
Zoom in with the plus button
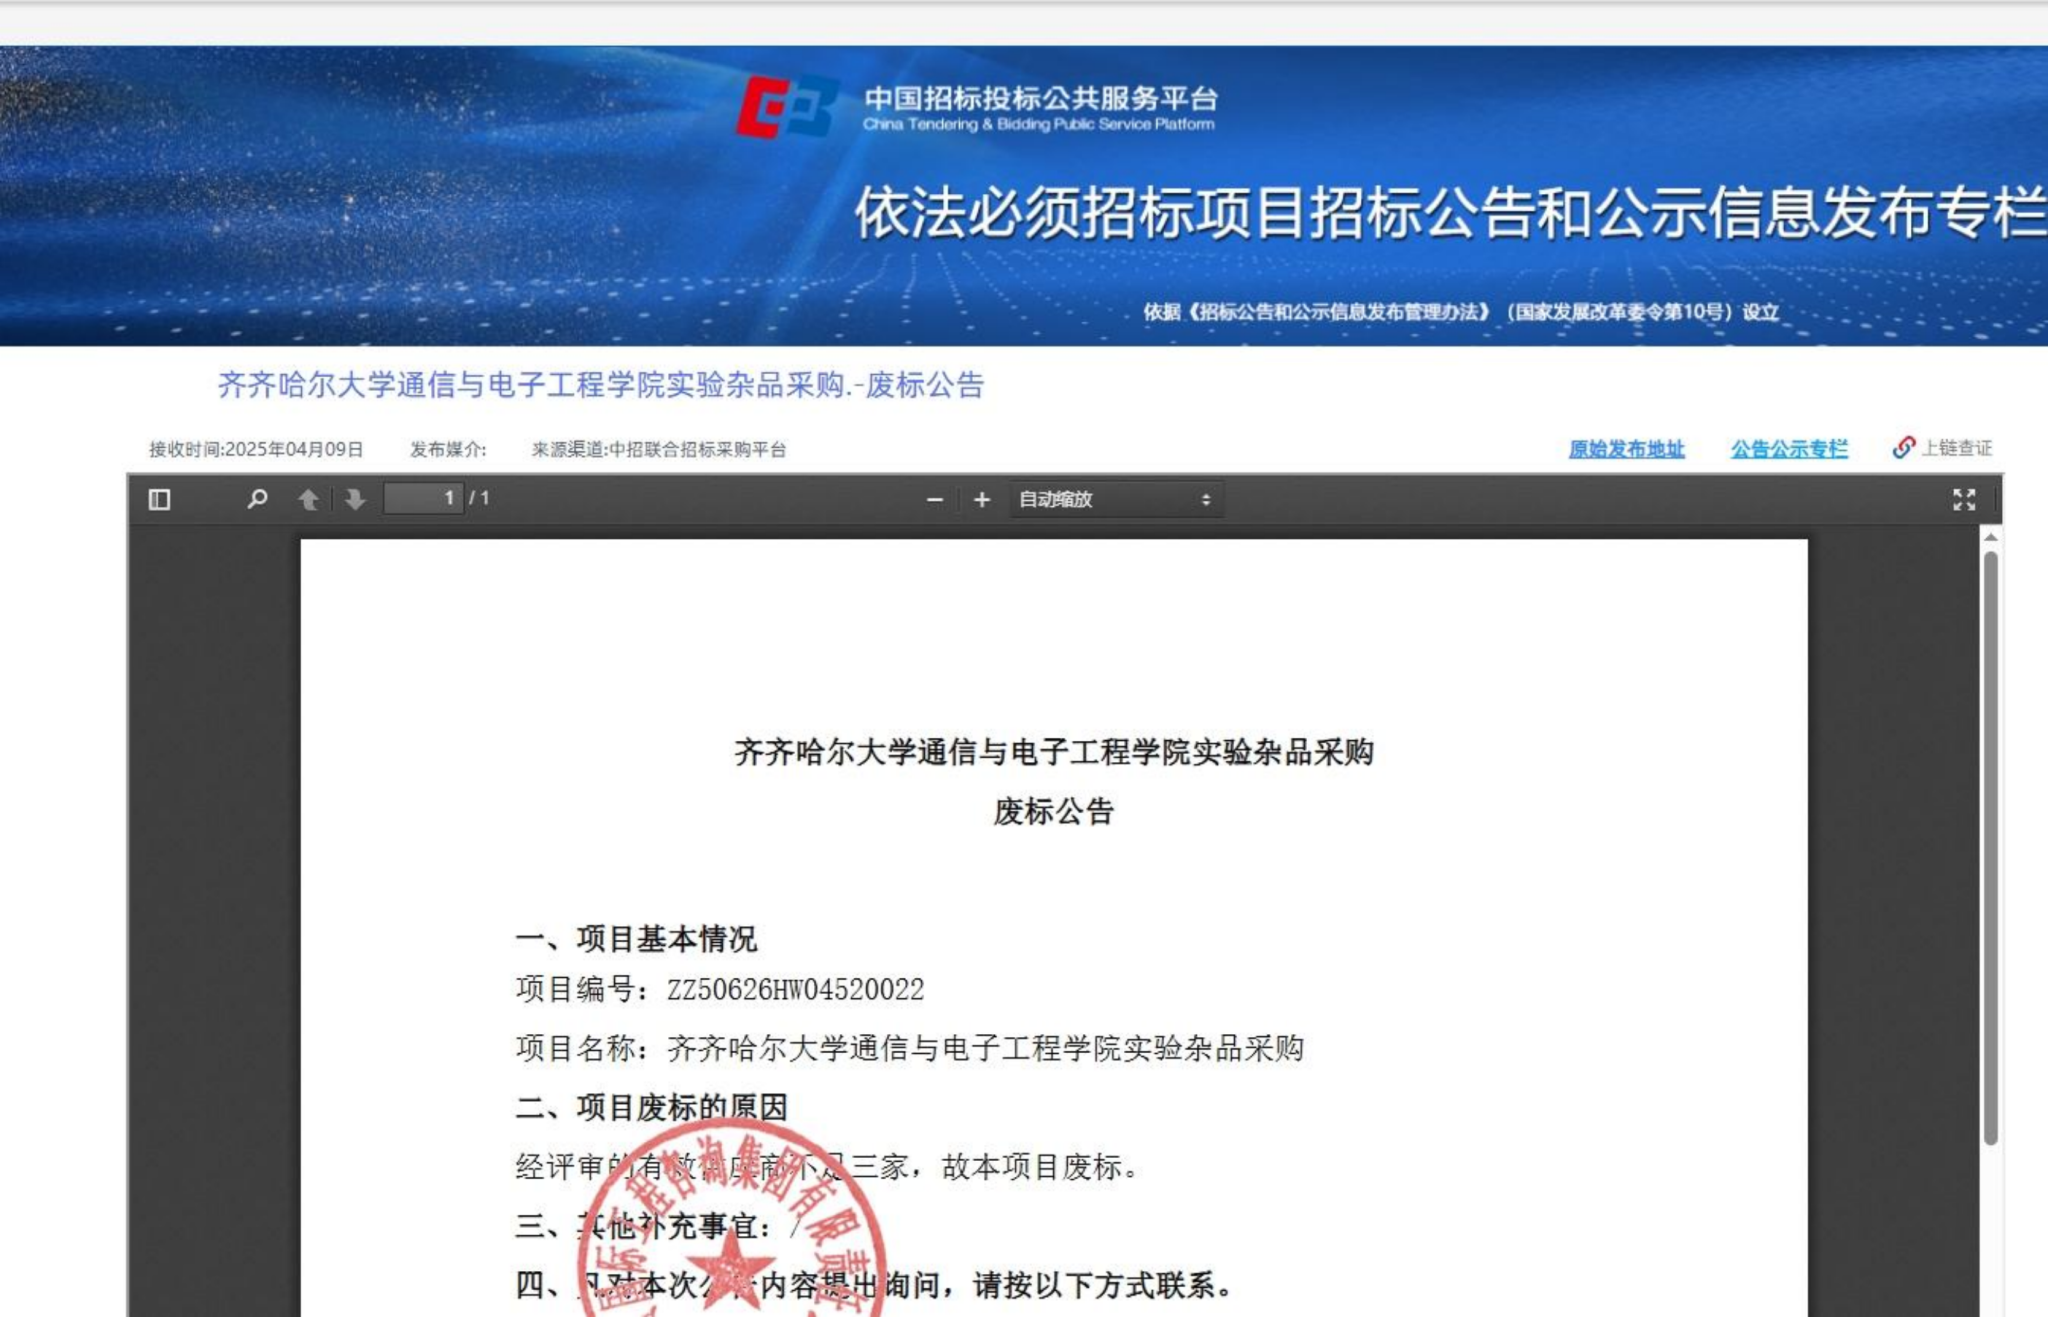(982, 499)
